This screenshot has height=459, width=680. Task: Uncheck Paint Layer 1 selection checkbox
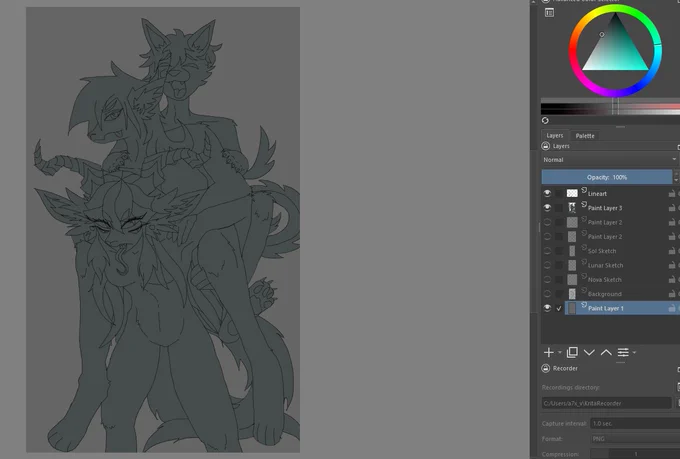(x=559, y=308)
